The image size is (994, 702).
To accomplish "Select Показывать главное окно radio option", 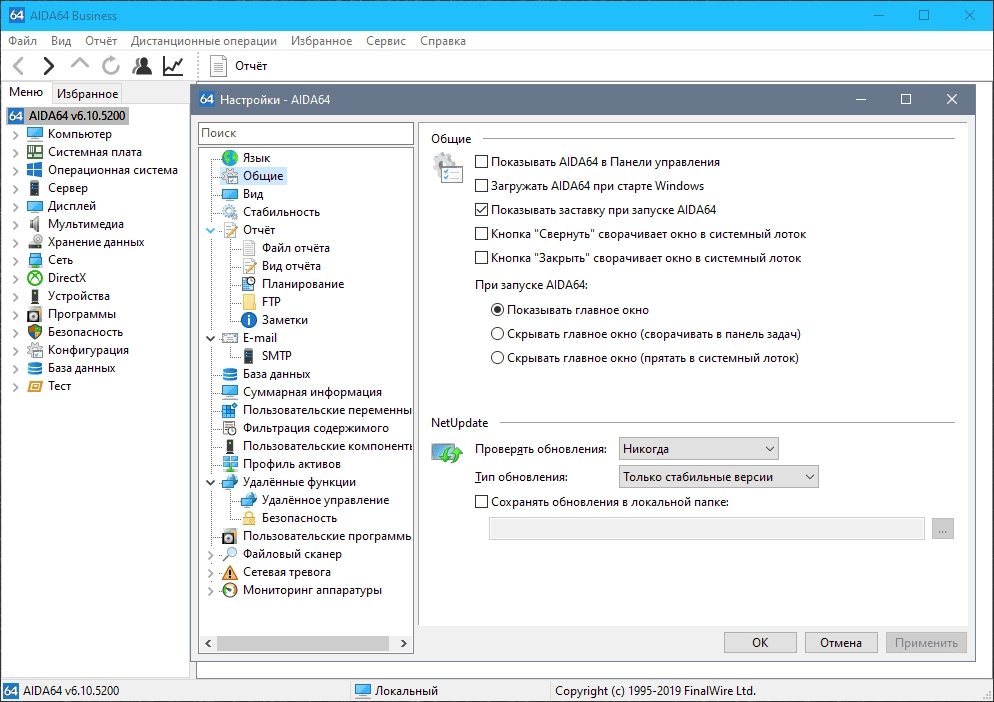I will (x=498, y=310).
